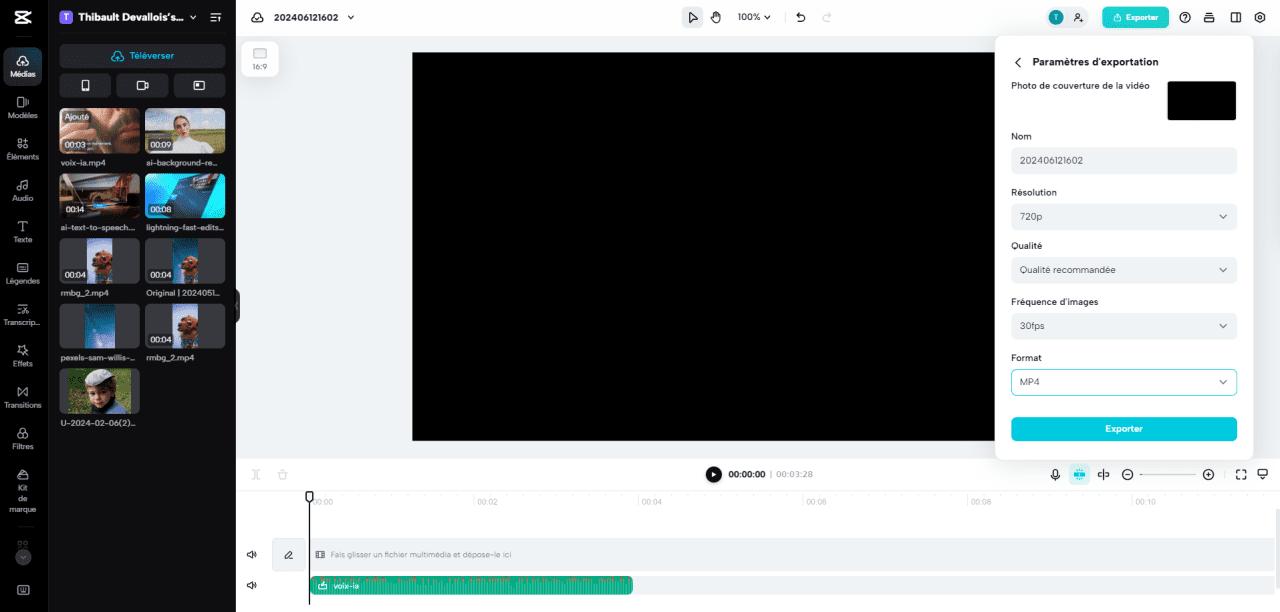The image size is (1280, 612).
Task: Open the Qualité recommandée dropdown
Action: coord(1124,270)
